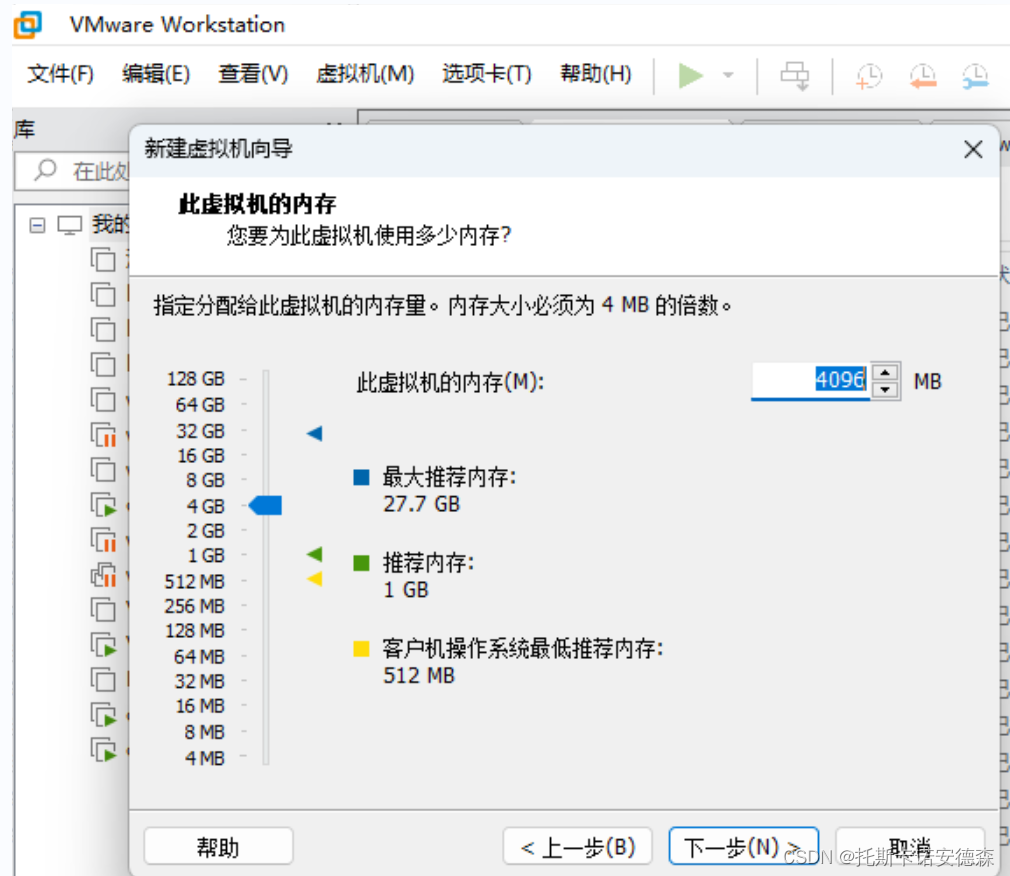Click the 16 GB scale label
Screen dimensions: 1010x876
pyautogui.click(x=201, y=455)
